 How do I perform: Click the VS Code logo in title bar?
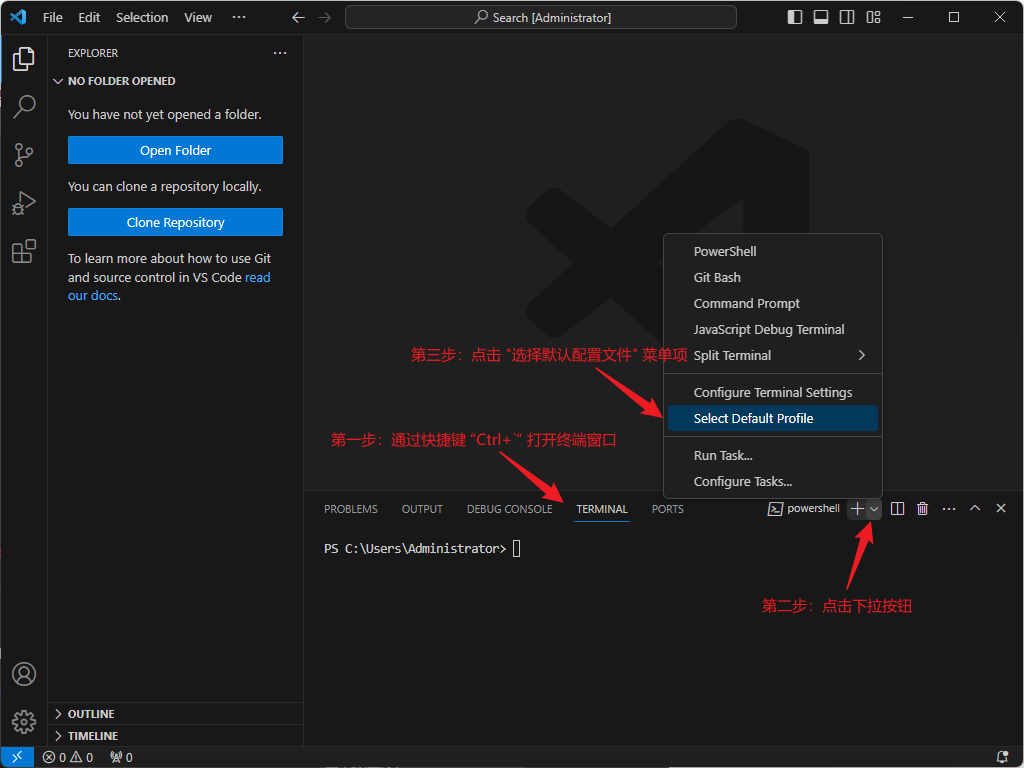pos(18,17)
